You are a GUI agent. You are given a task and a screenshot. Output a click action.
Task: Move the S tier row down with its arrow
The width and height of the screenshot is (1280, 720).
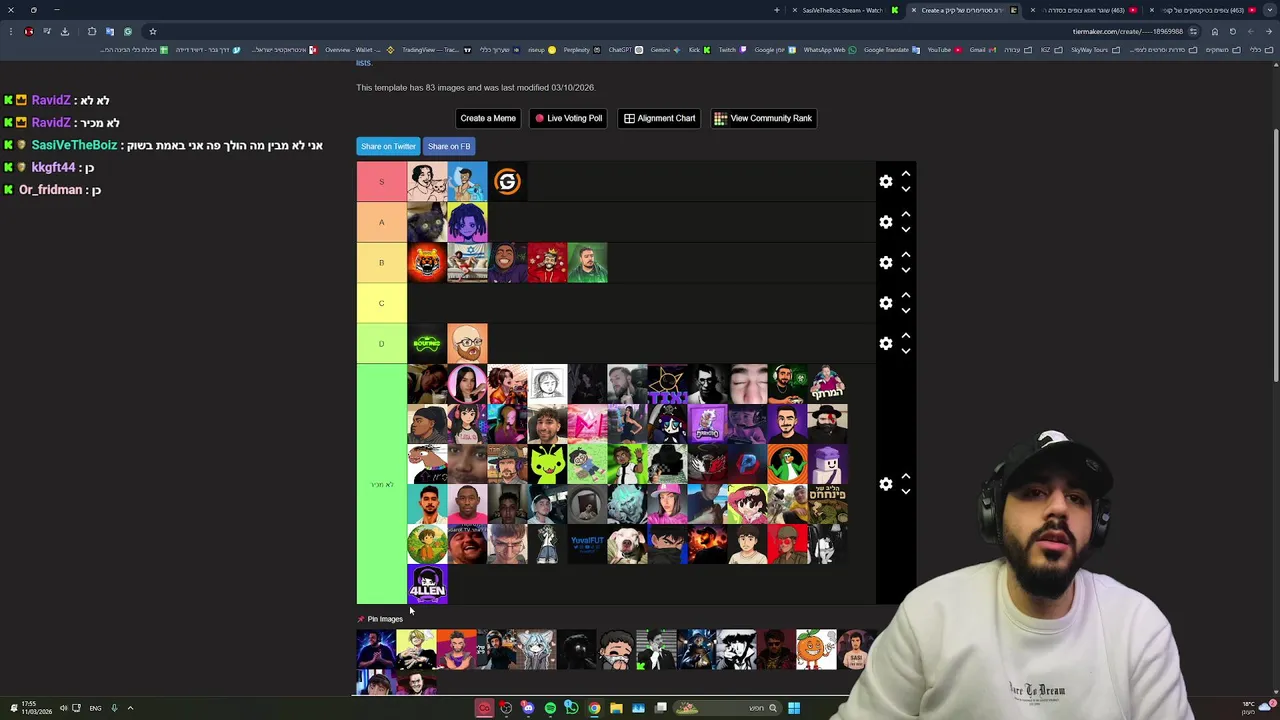coord(906,189)
